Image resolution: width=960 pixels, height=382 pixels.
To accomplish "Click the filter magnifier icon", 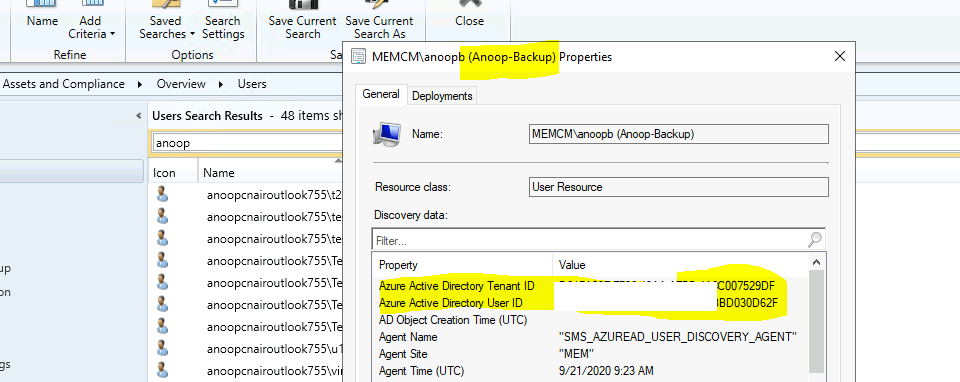I will 816,239.
